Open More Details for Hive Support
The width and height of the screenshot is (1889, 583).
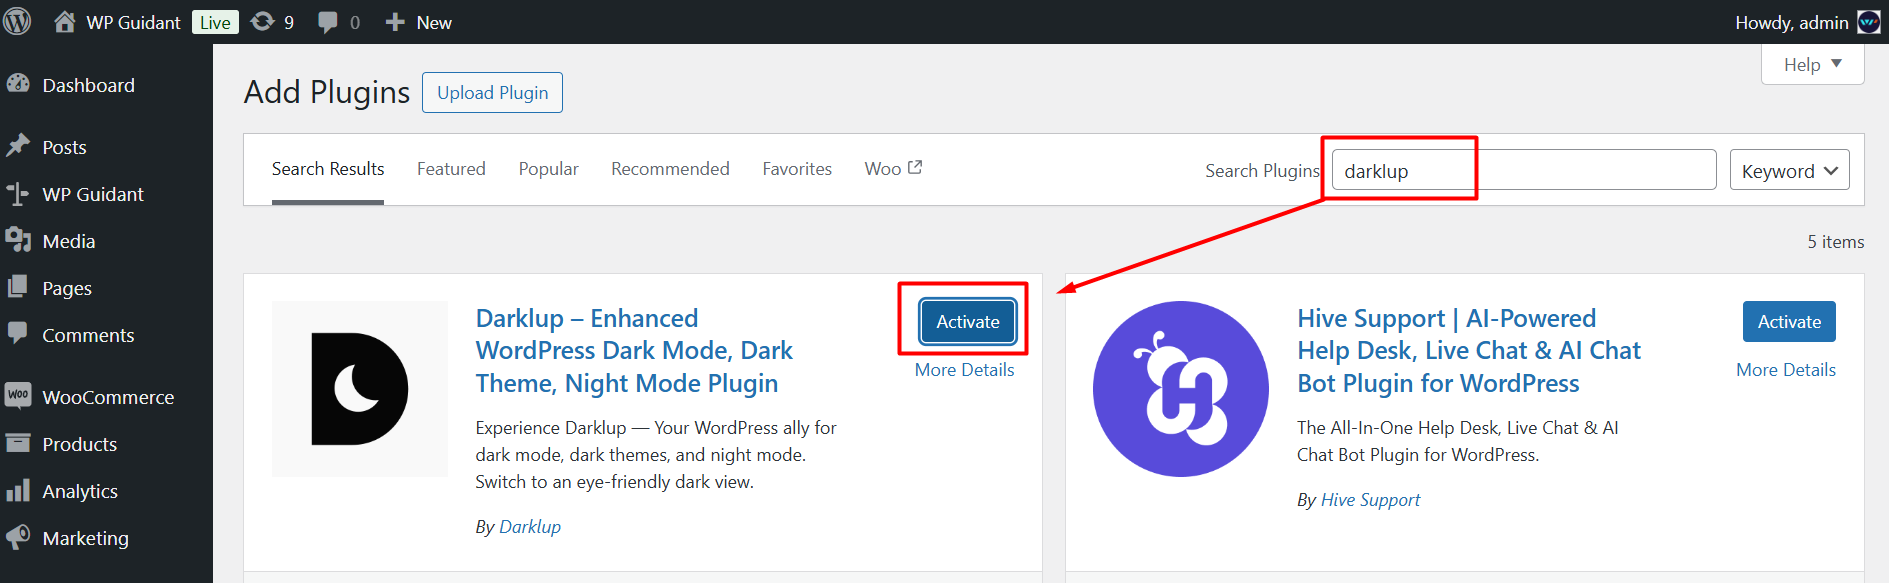click(x=1786, y=370)
